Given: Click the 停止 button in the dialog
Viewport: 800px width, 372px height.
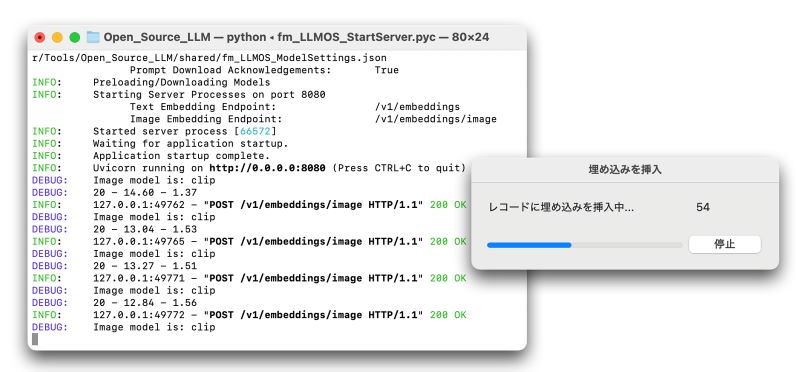Looking at the screenshot, I should [724, 244].
